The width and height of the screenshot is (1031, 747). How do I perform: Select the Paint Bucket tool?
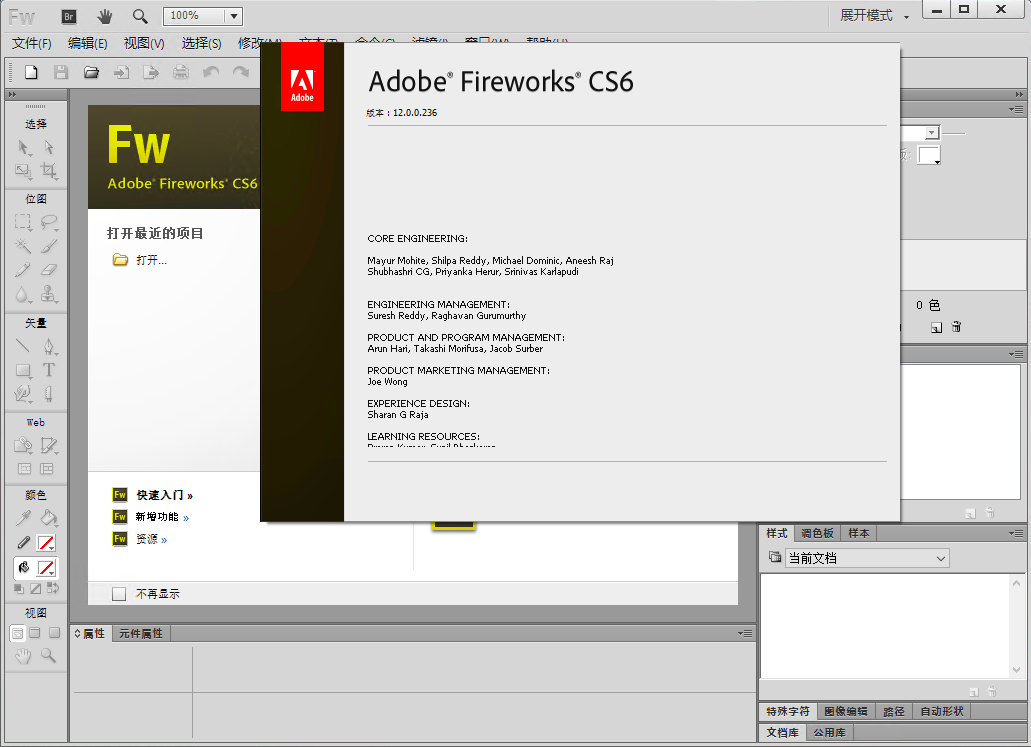49,518
